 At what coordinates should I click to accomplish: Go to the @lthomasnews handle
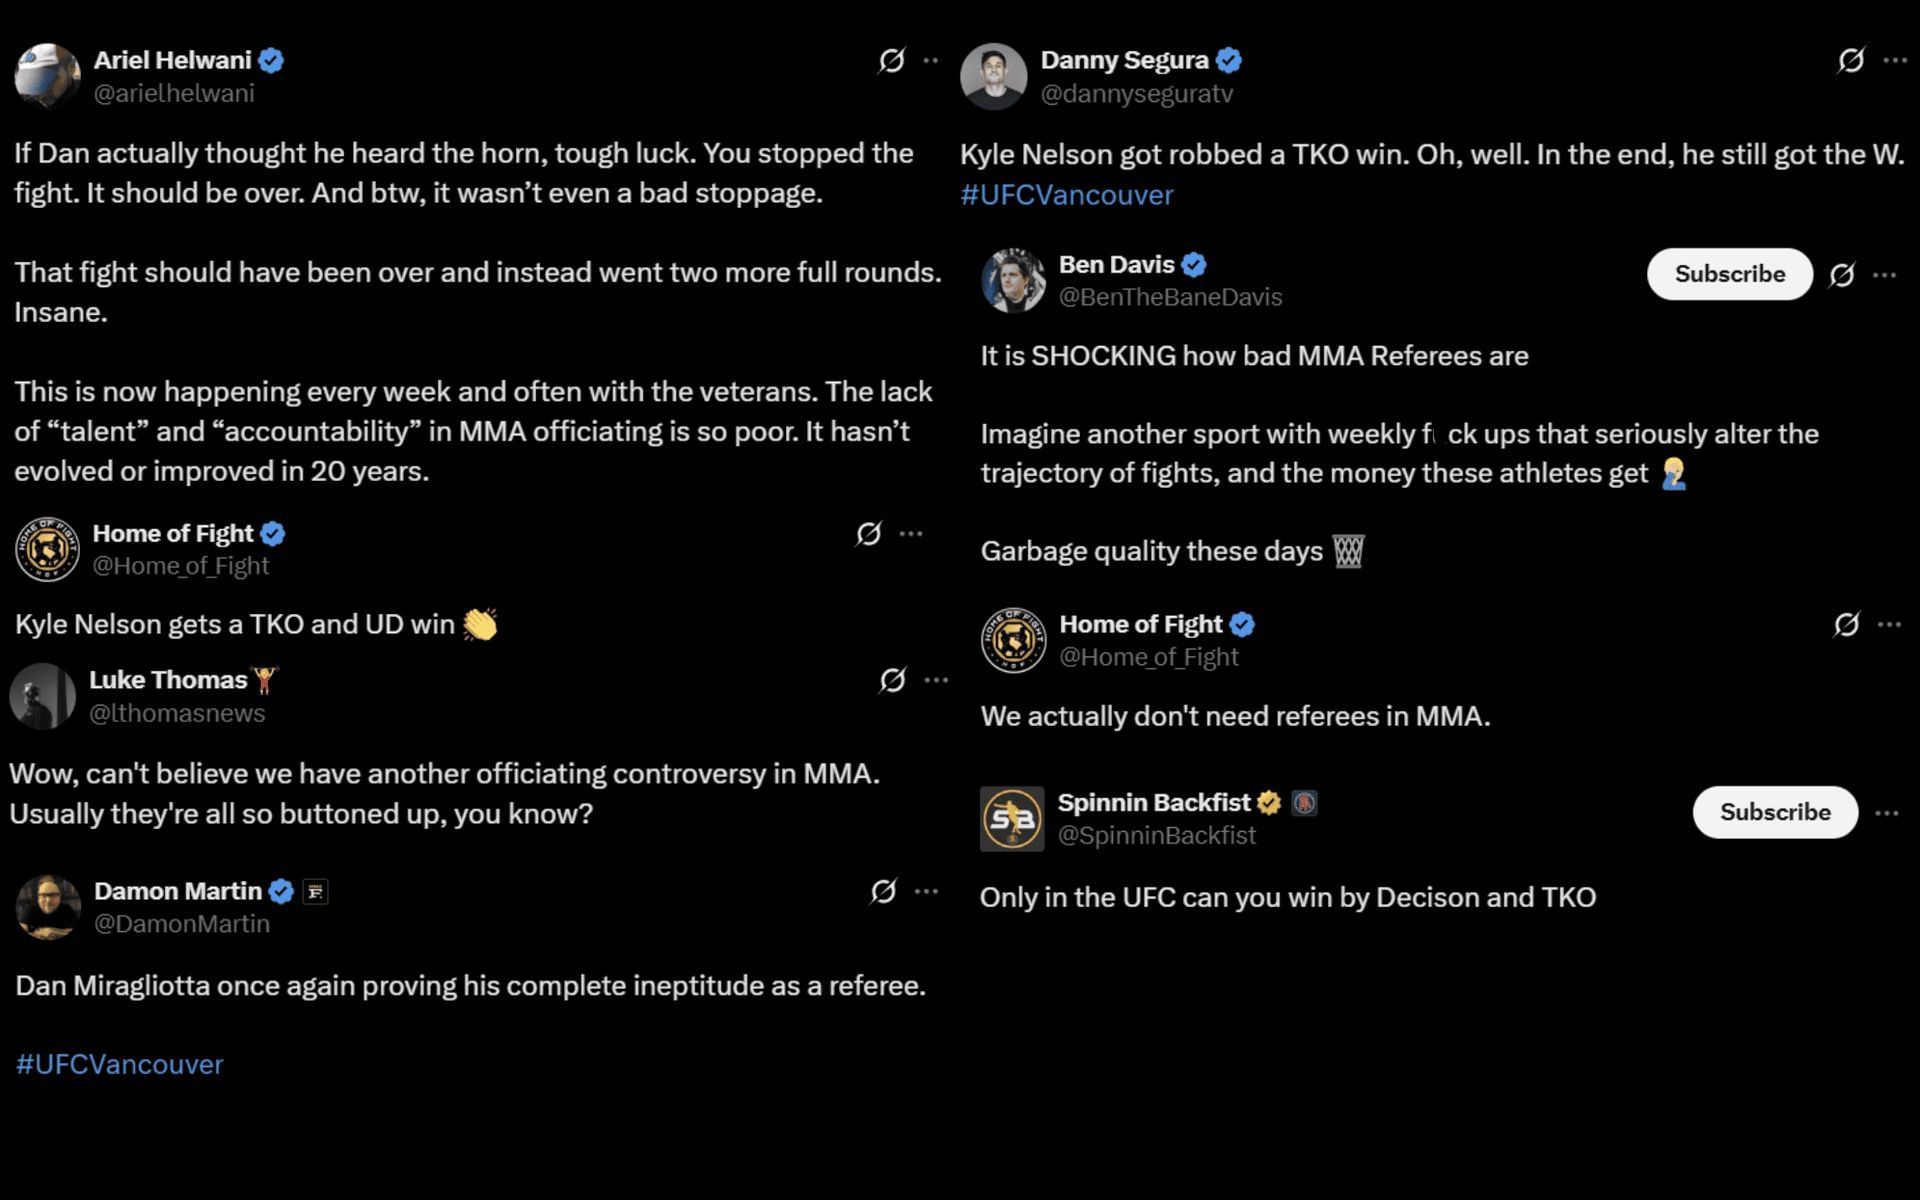[177, 713]
